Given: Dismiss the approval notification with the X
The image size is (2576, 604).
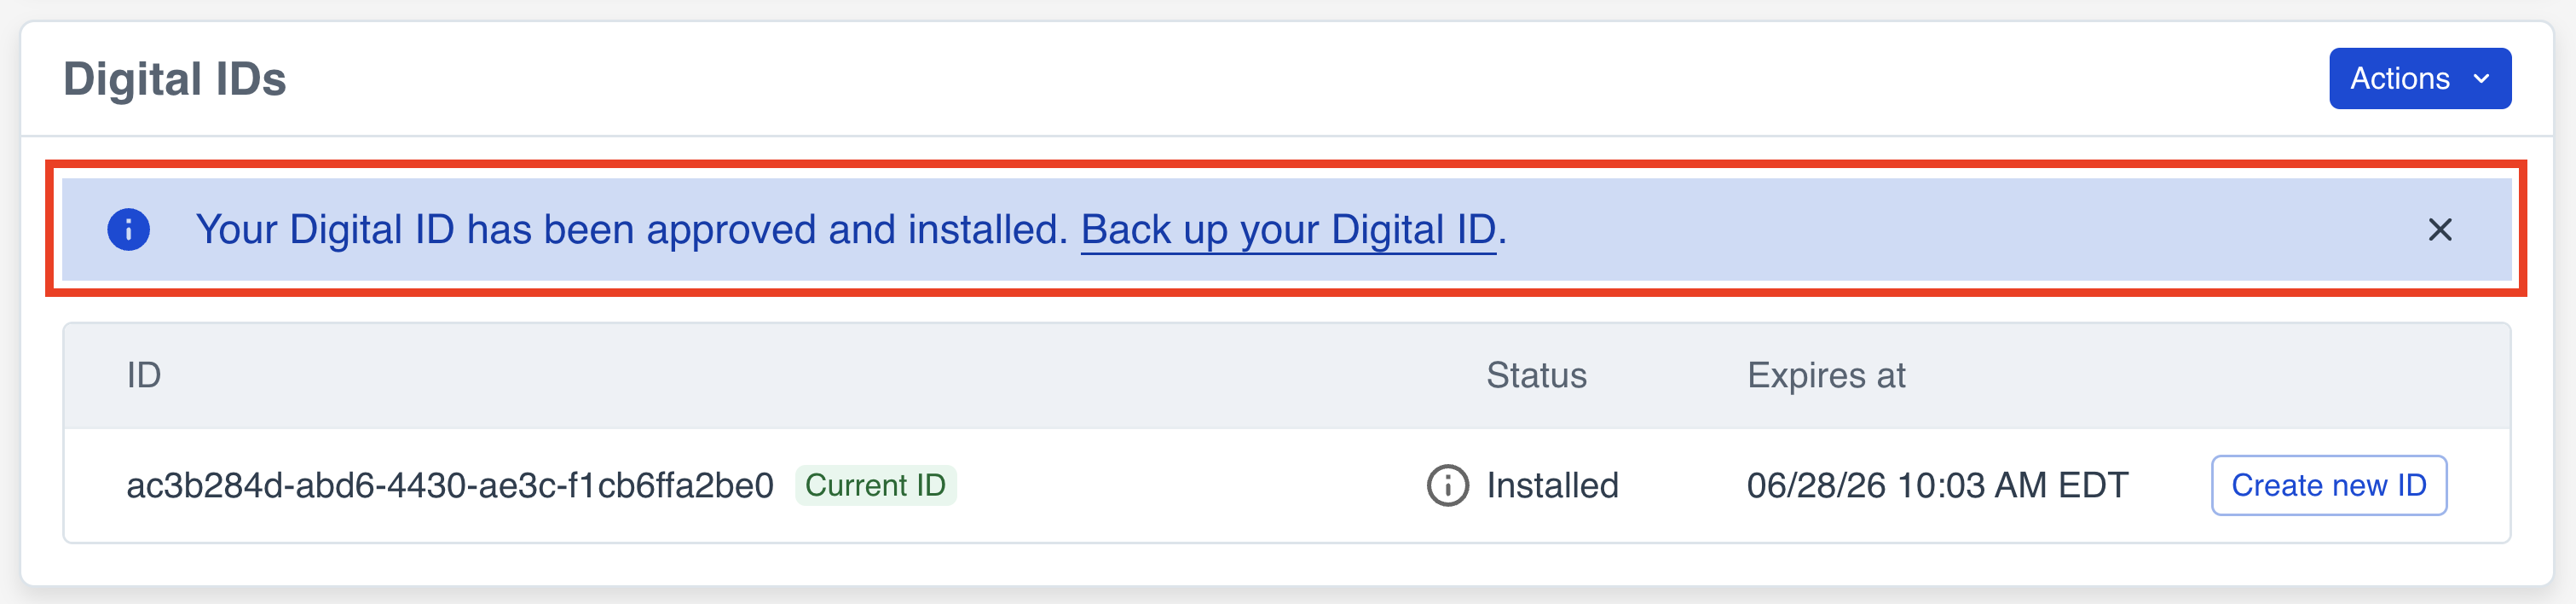Looking at the screenshot, I should point(2439,230).
